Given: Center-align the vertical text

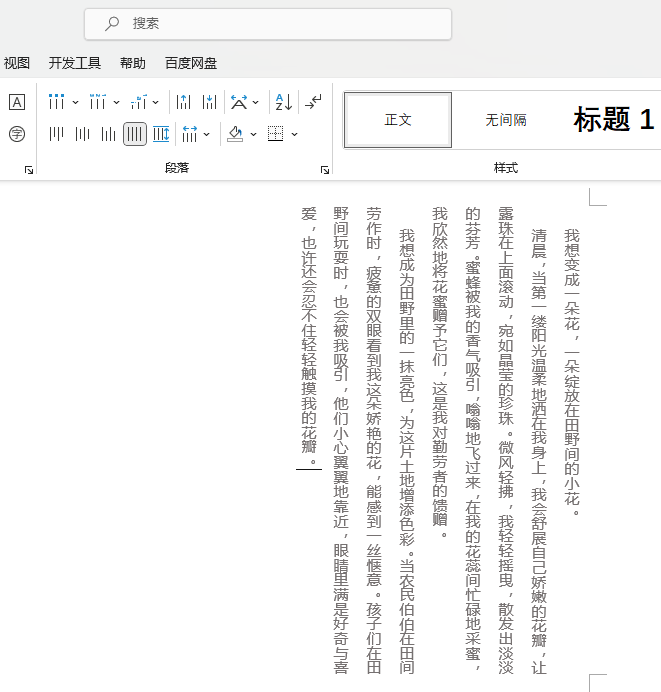Looking at the screenshot, I should (83, 134).
